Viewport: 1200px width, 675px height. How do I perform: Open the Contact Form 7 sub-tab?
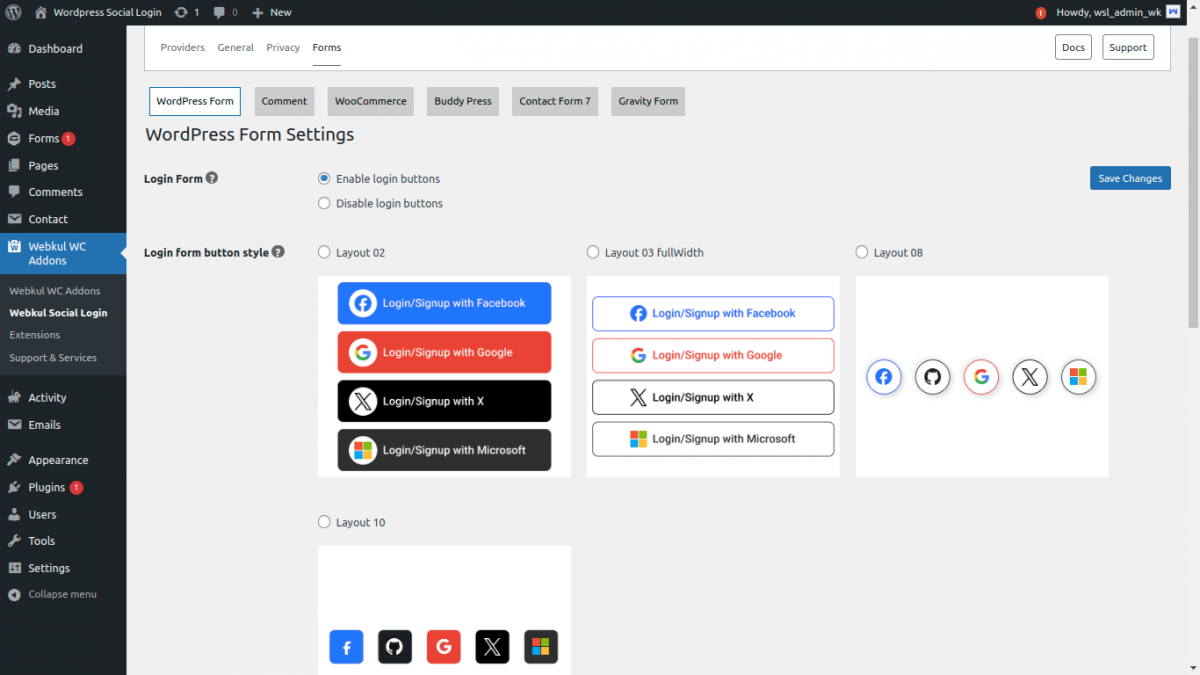tap(555, 101)
